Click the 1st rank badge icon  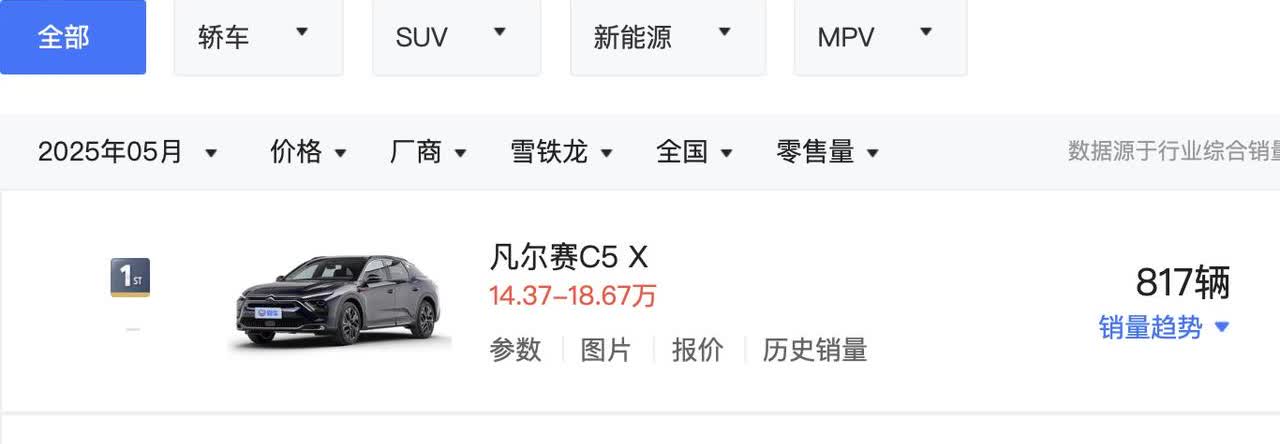[x=130, y=277]
